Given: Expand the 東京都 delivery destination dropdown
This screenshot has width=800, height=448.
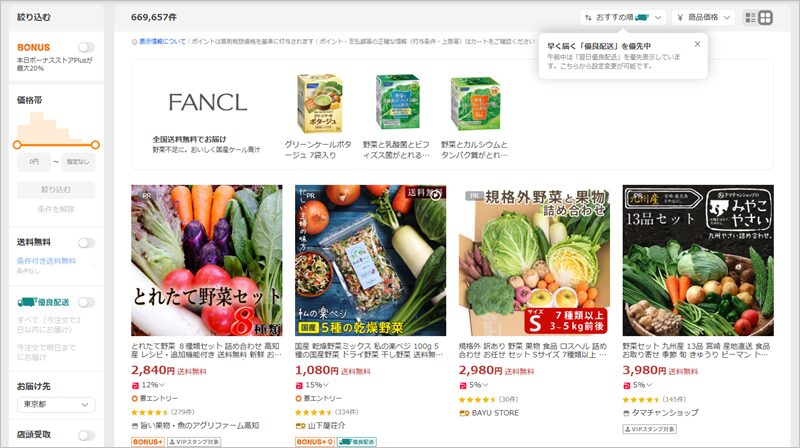Looking at the screenshot, I should click(x=56, y=405).
